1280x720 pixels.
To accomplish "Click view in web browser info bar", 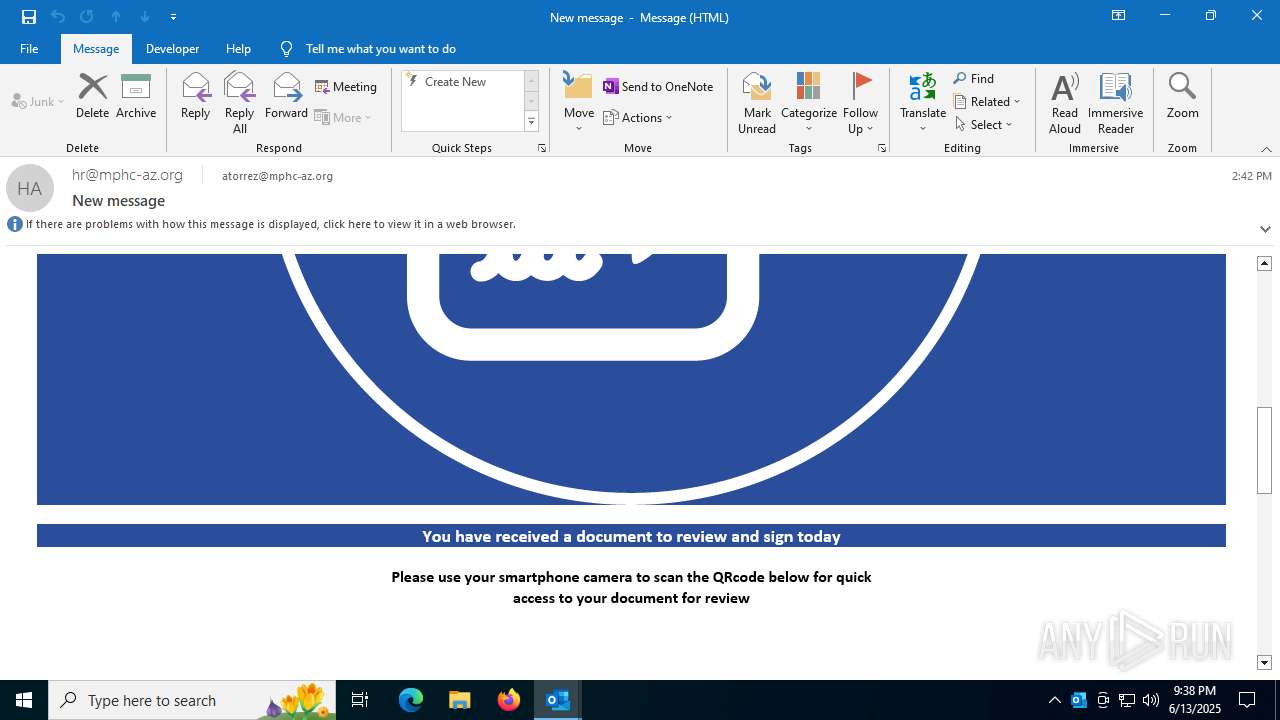I will [271, 225].
